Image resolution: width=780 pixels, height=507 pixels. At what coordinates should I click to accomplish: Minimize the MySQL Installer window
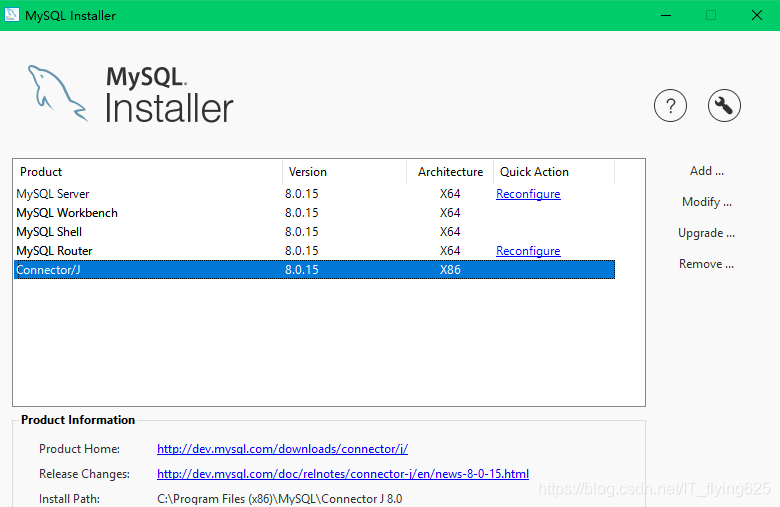(x=666, y=15)
